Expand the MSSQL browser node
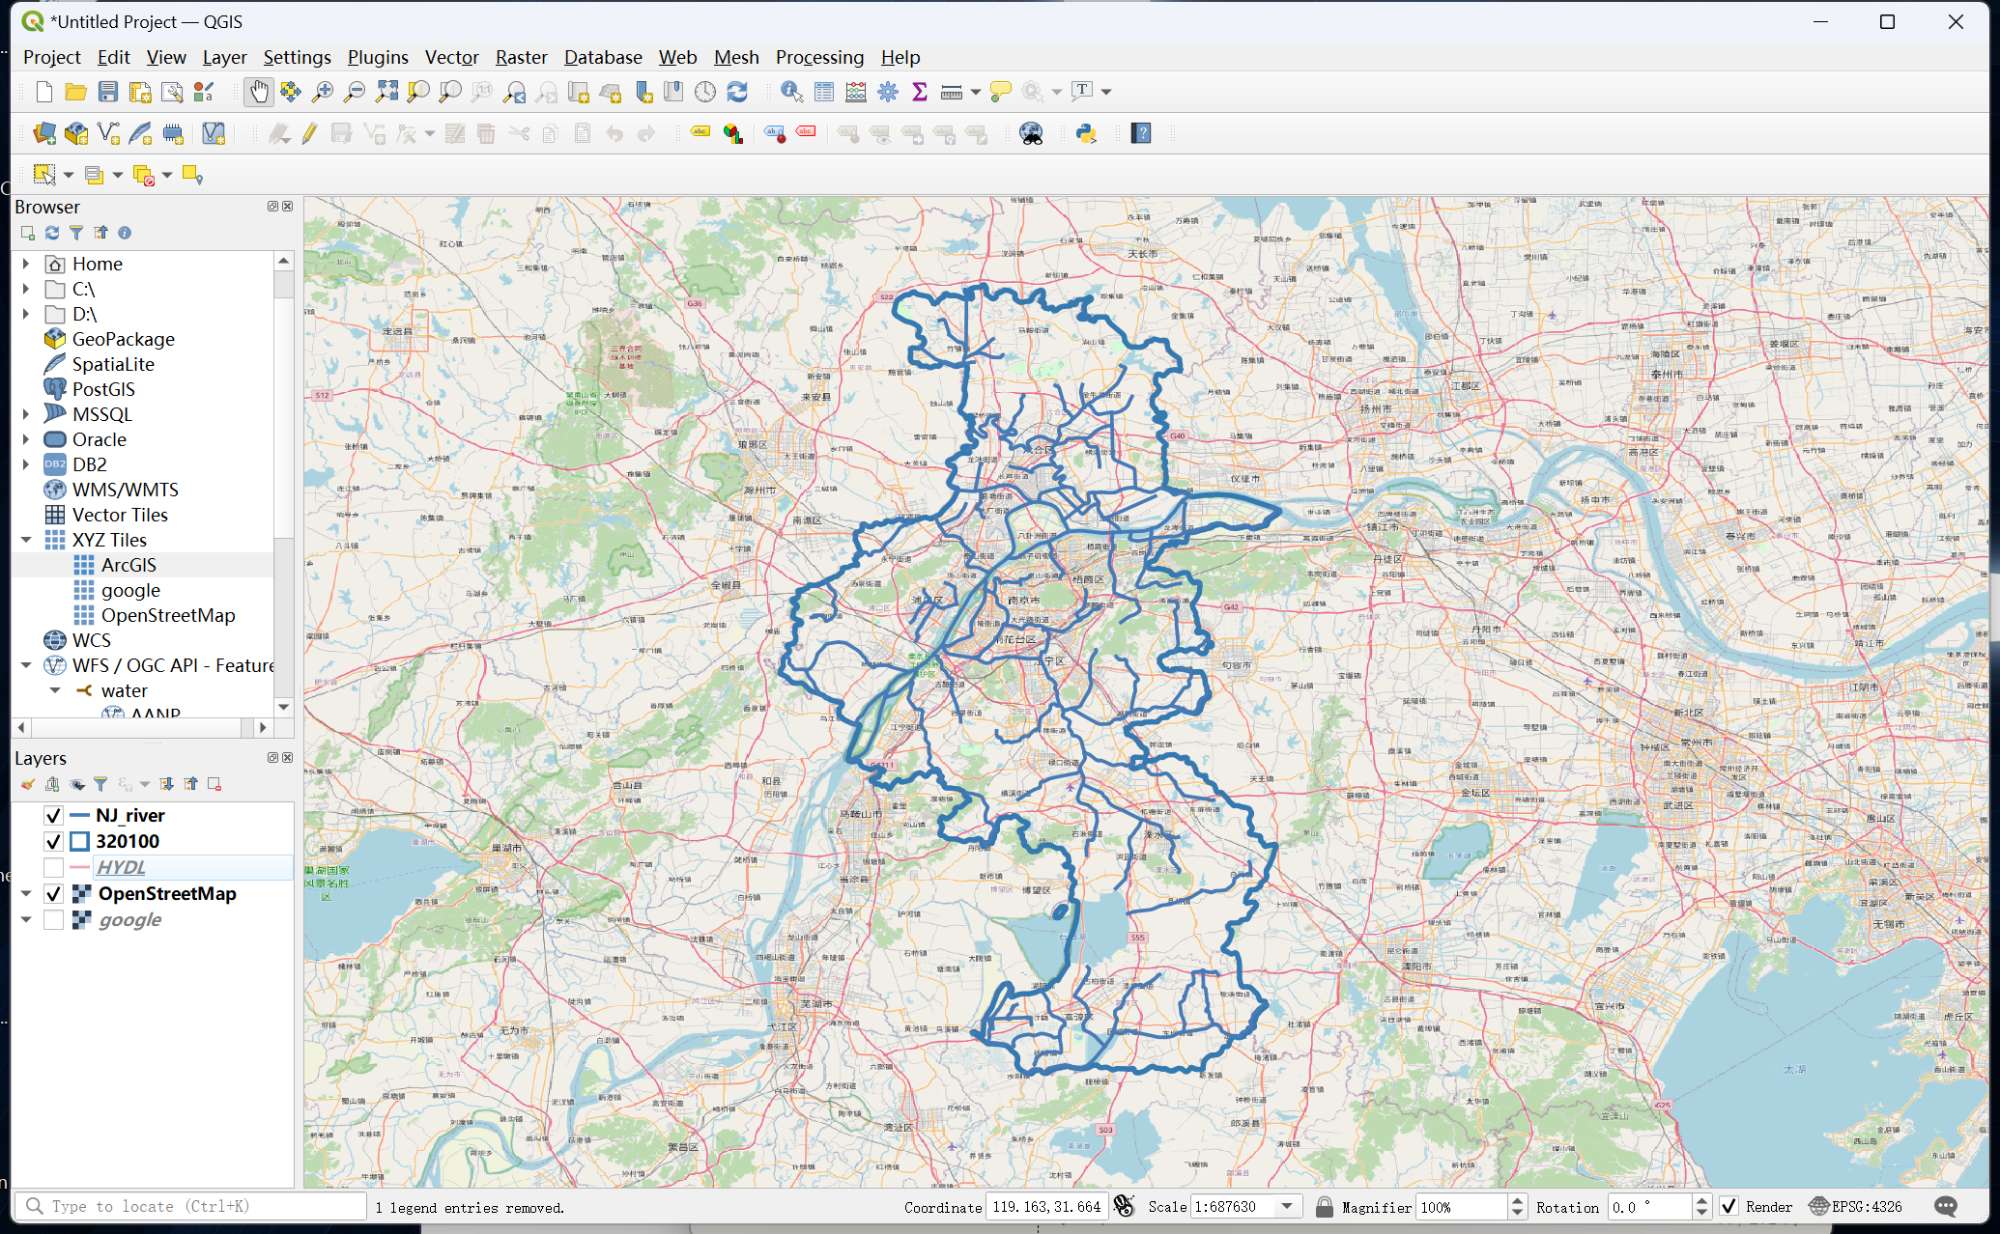Image resolution: width=2000 pixels, height=1234 pixels. [26, 414]
